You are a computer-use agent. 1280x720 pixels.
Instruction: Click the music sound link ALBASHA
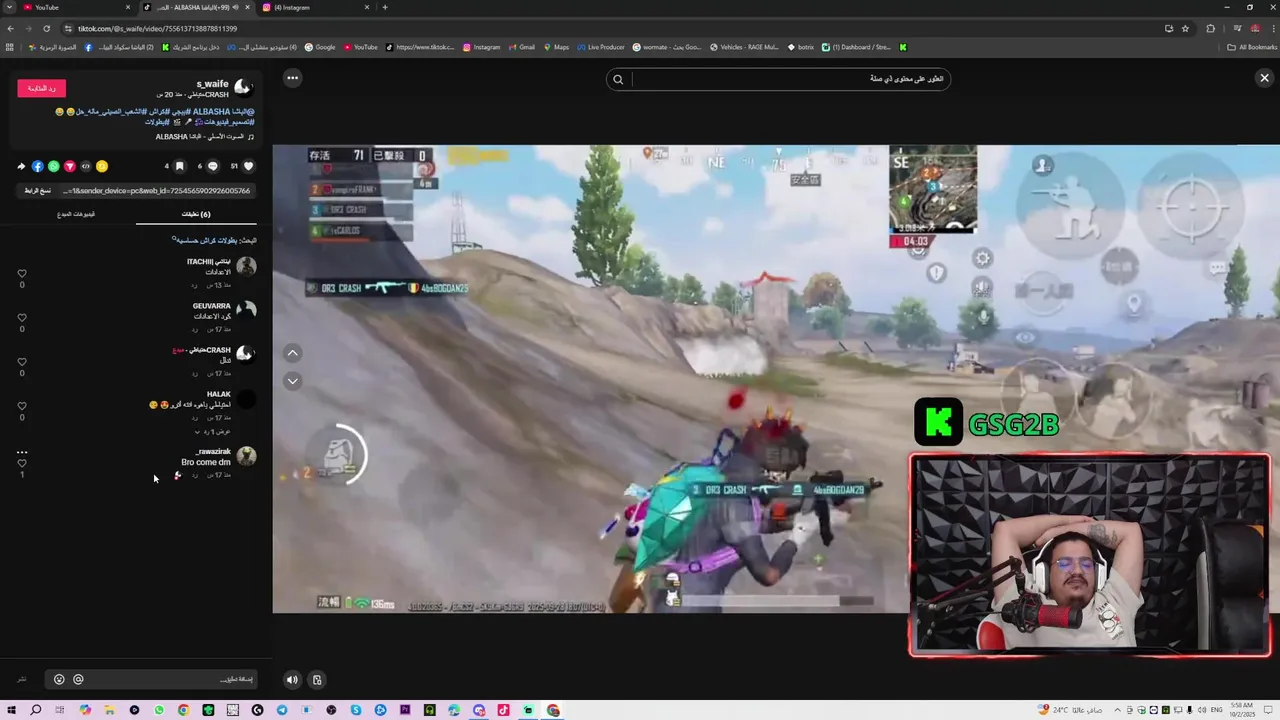(206, 137)
